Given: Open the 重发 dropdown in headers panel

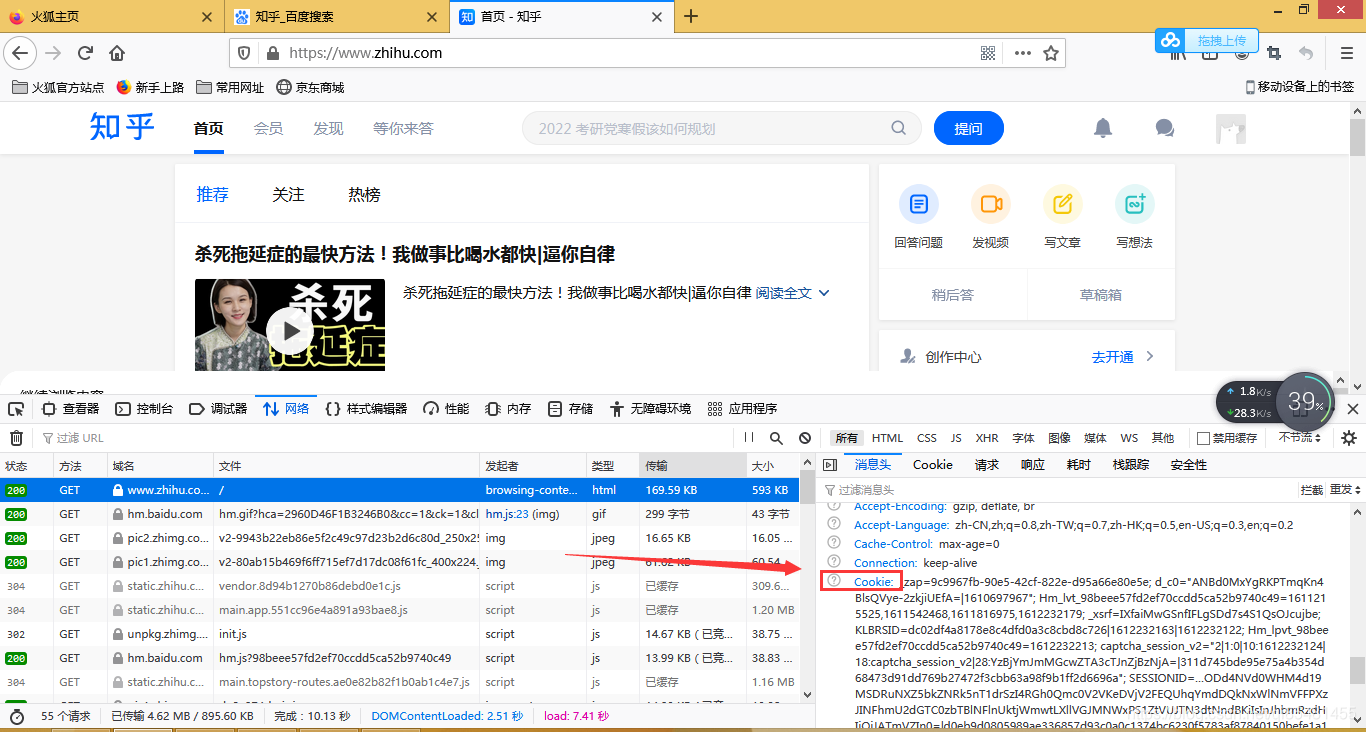Looking at the screenshot, I should (x=1345, y=490).
